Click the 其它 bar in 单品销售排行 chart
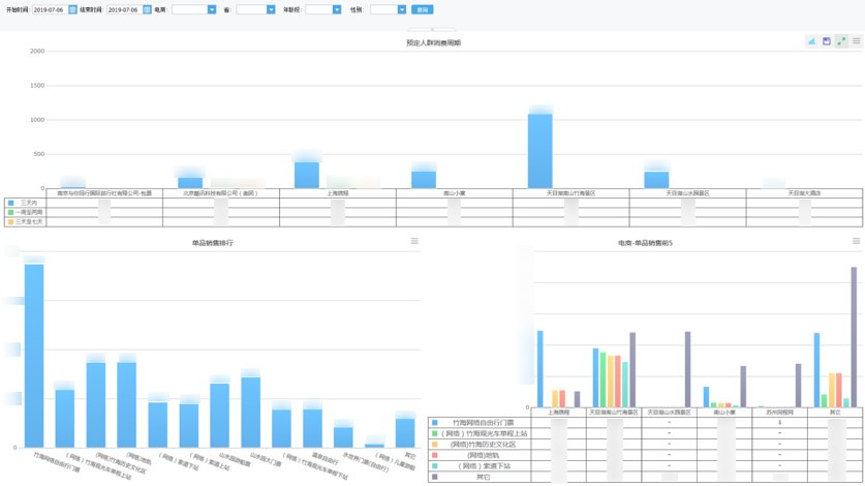 click(405, 433)
